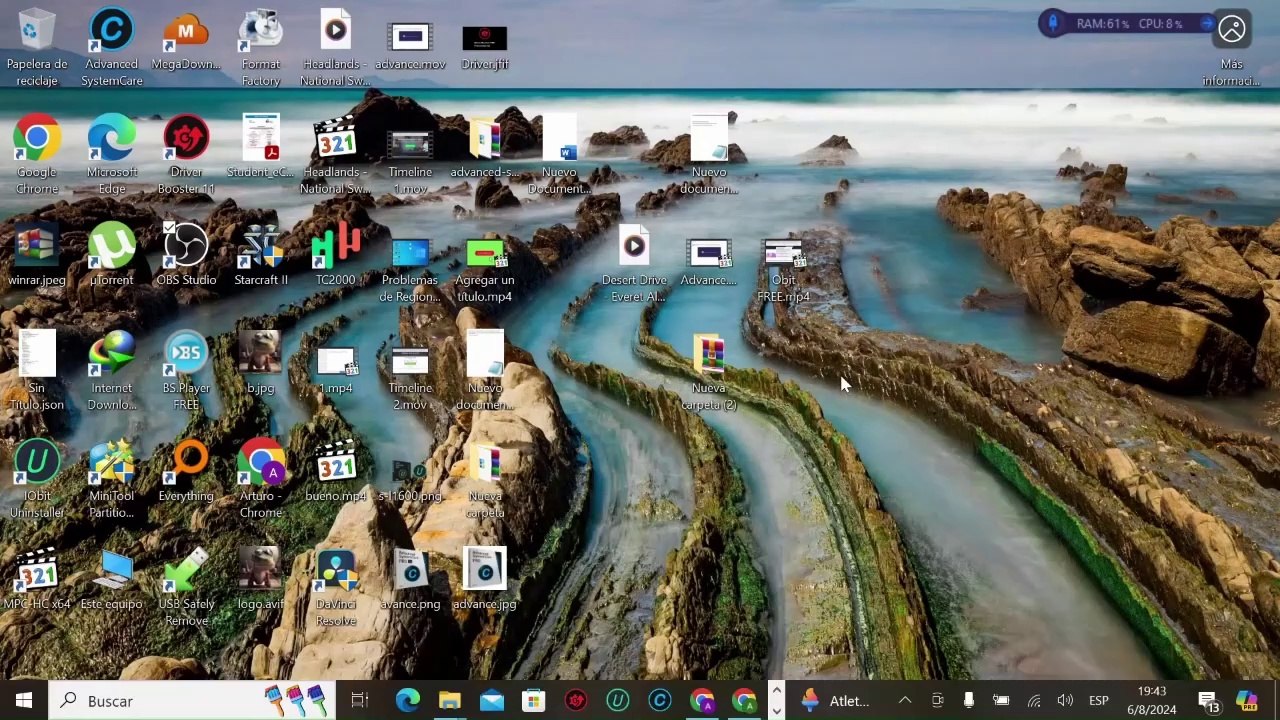Select the advanced-s... folder icon
The width and height of the screenshot is (1280, 720).
click(485, 147)
